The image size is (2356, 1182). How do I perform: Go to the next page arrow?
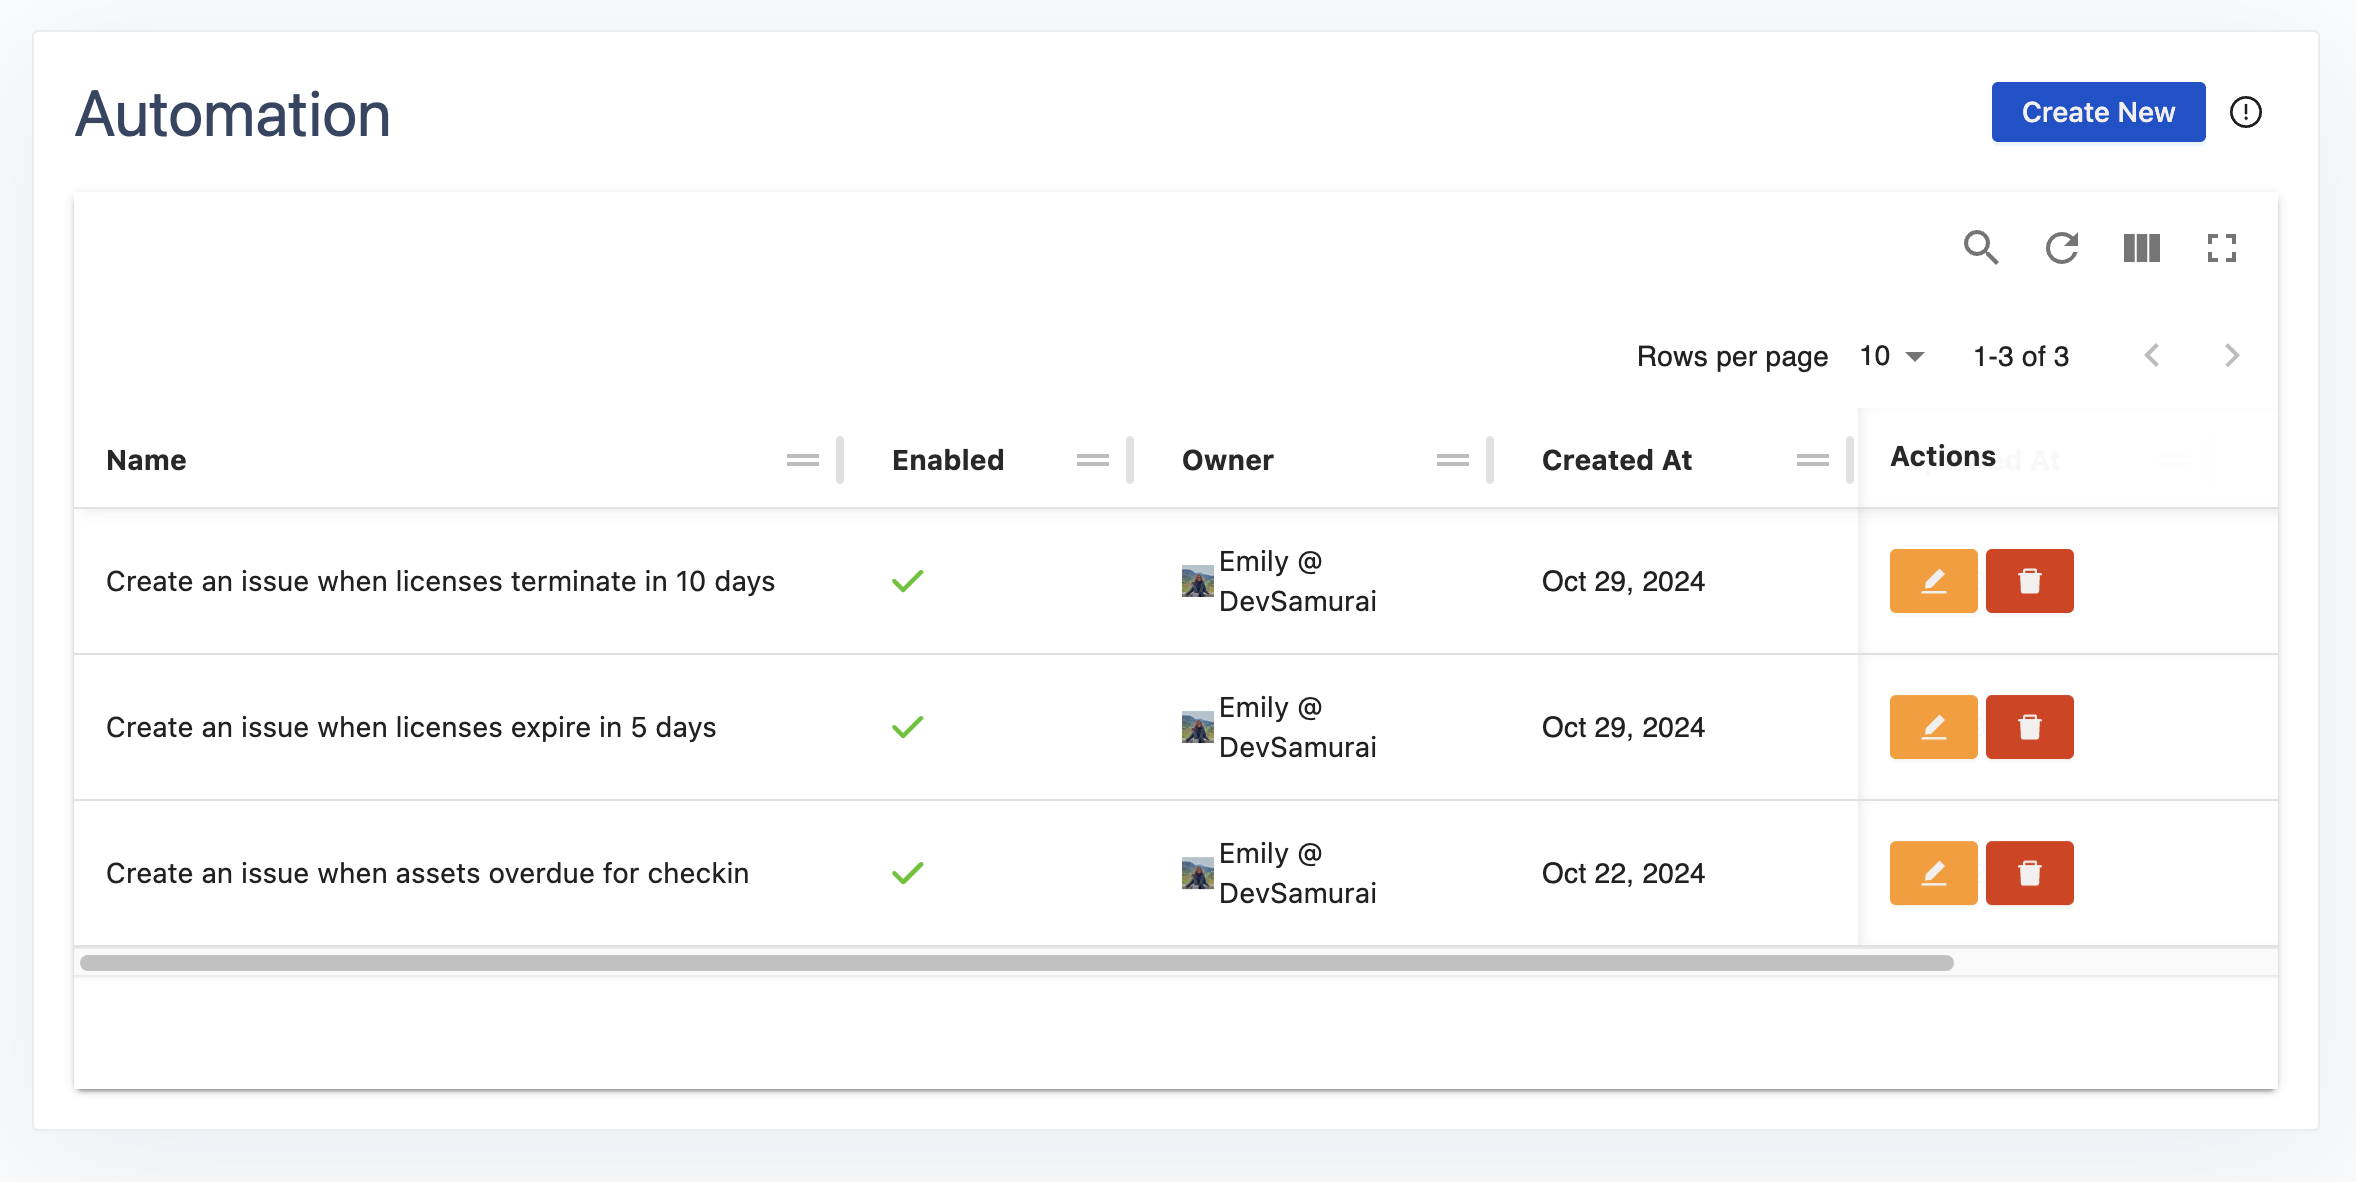pos(2231,356)
